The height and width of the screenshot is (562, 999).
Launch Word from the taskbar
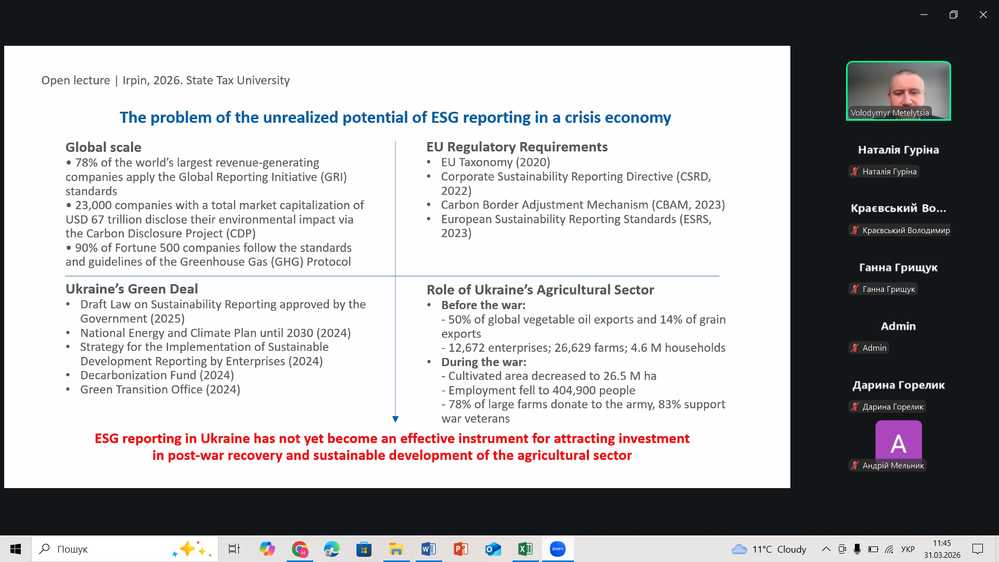tap(428, 549)
